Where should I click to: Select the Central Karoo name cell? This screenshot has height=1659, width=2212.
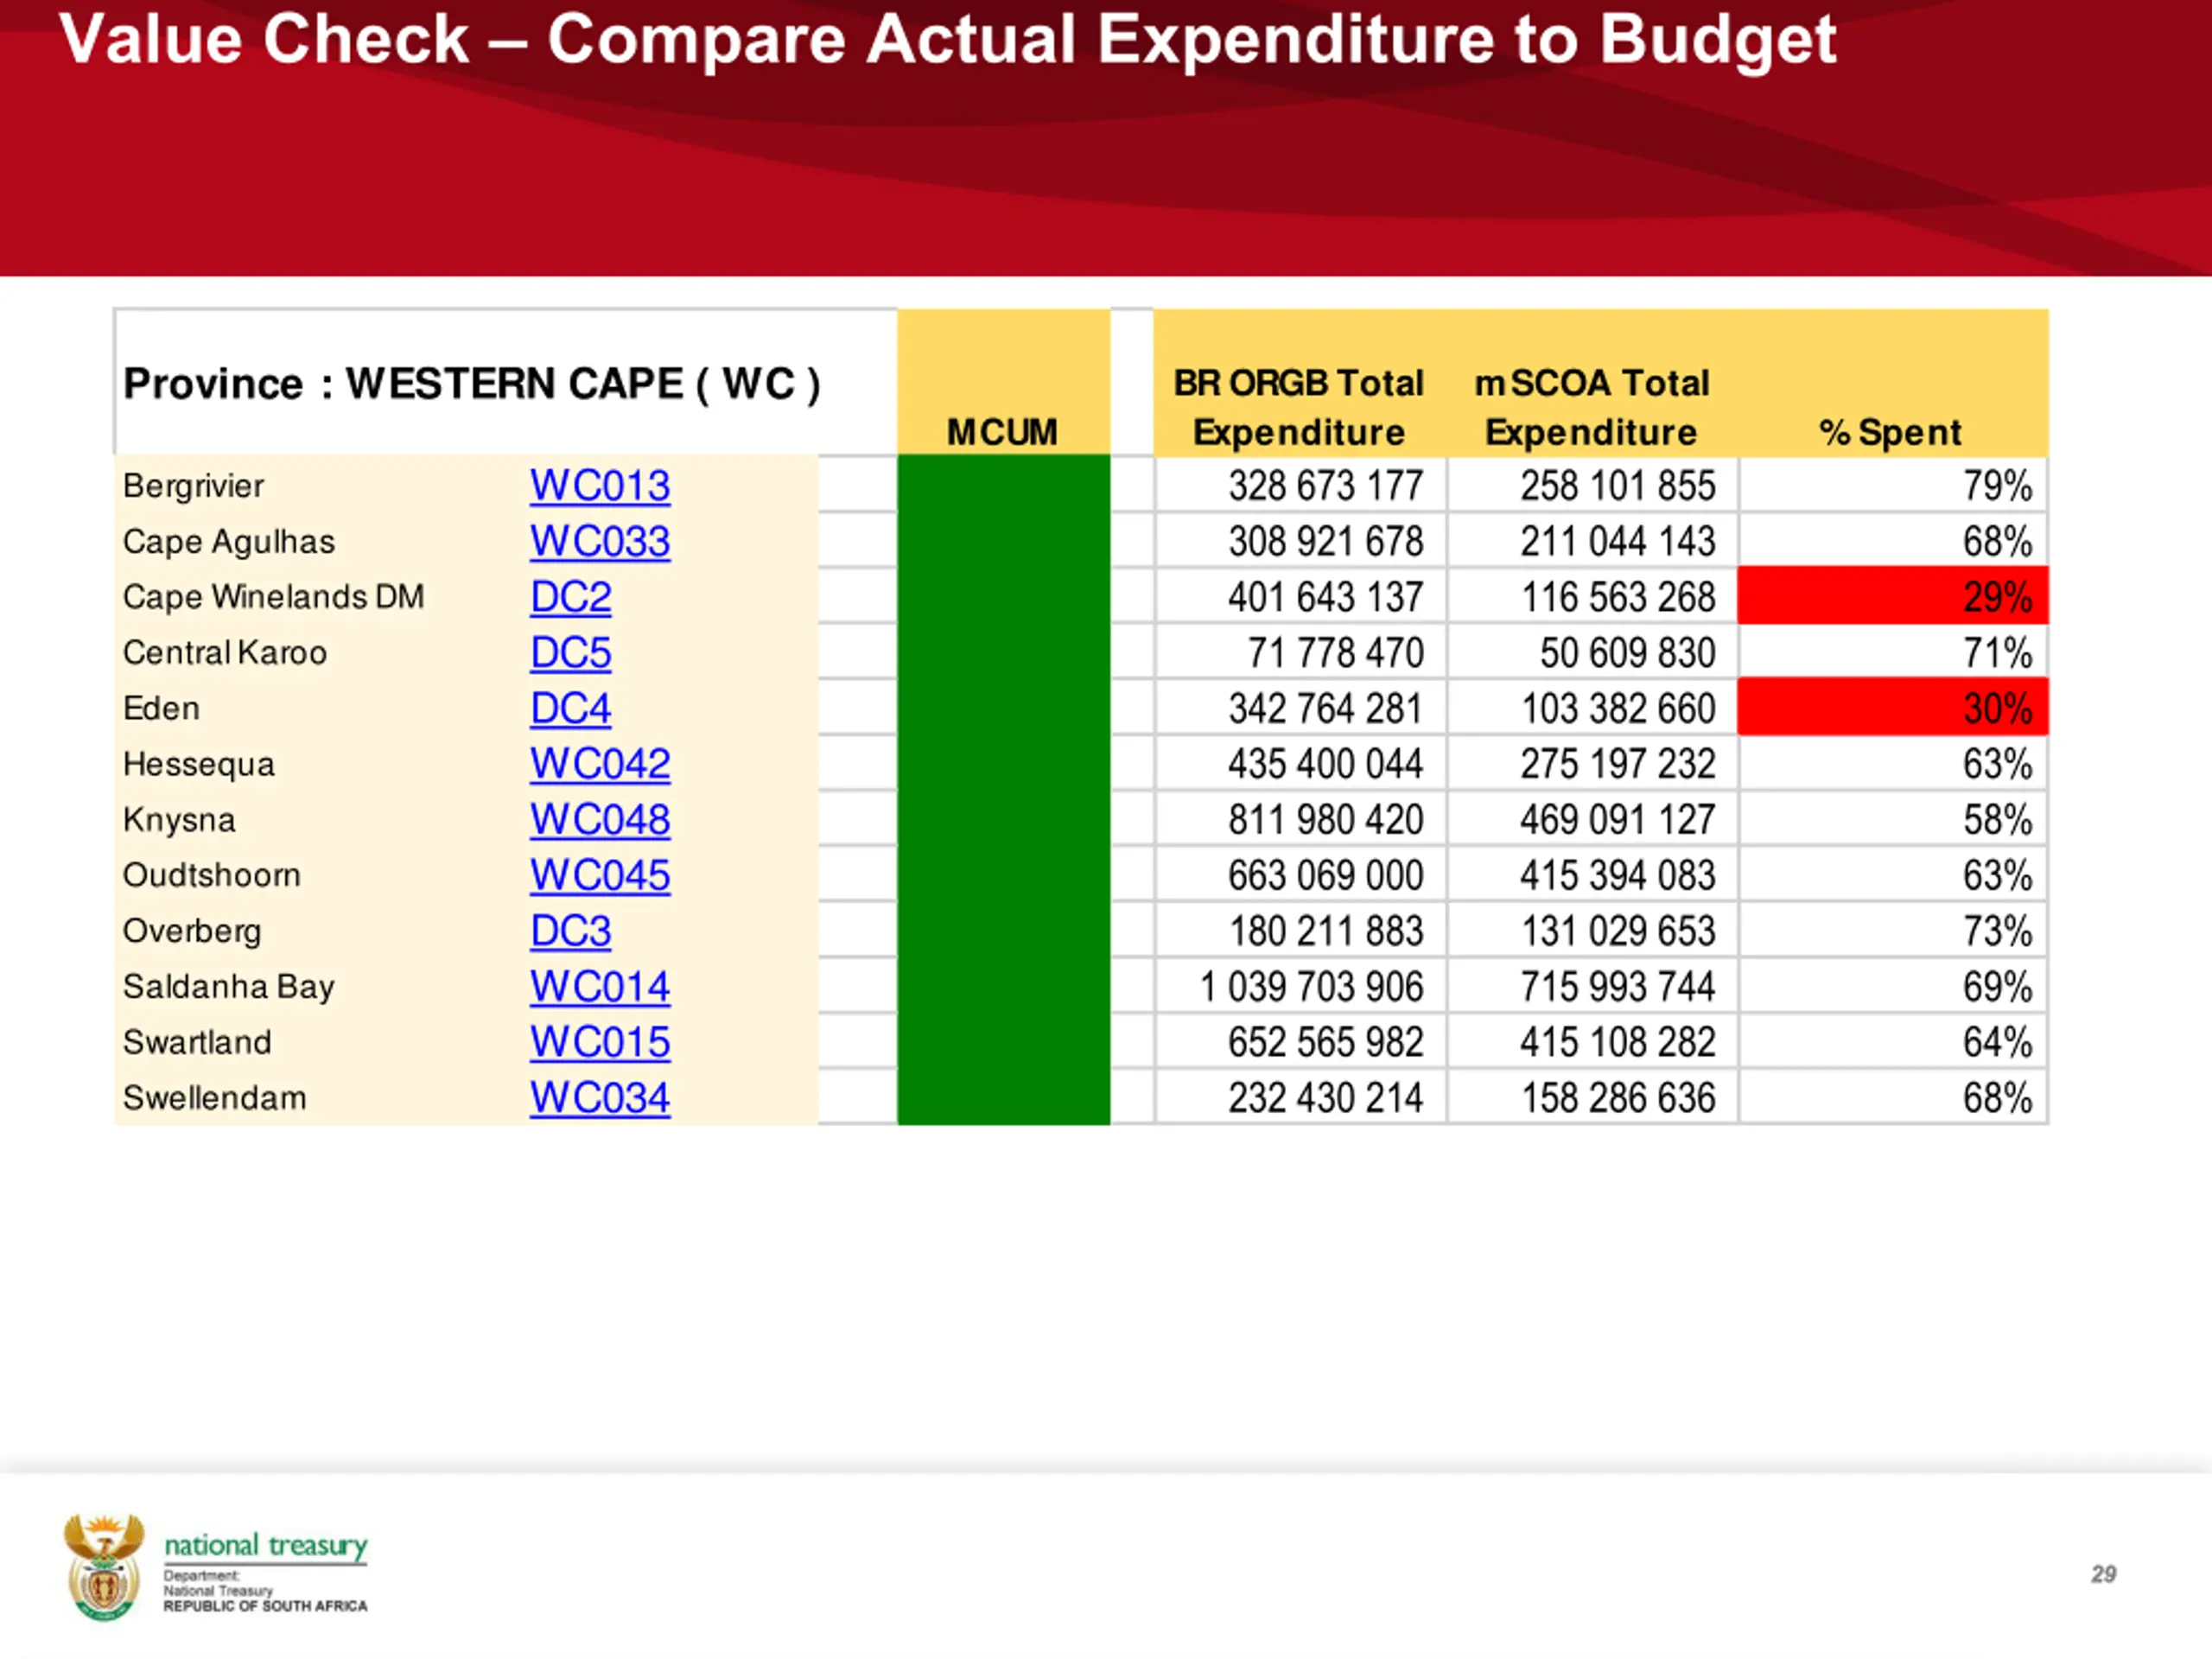point(225,653)
